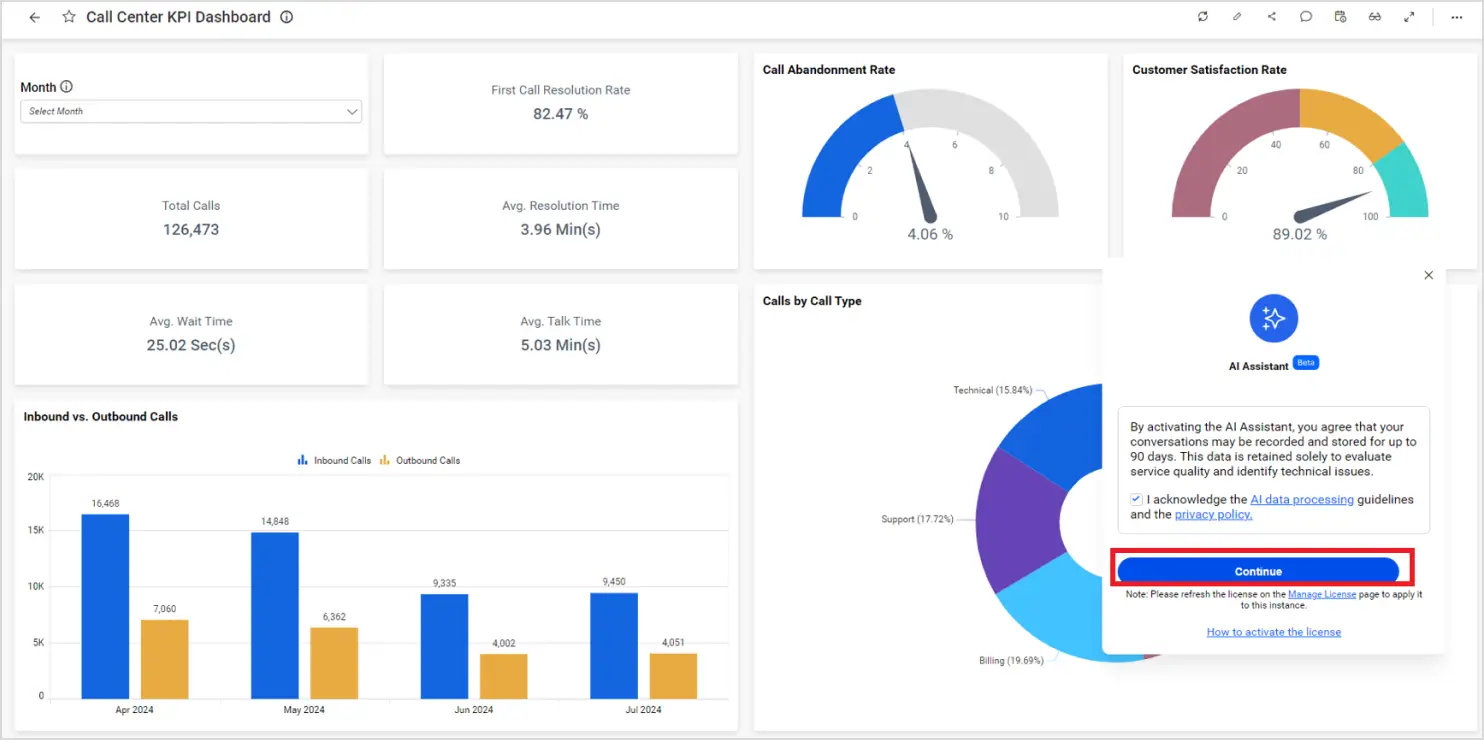Open the Select Month dropdown
1484x740 pixels.
(x=191, y=112)
